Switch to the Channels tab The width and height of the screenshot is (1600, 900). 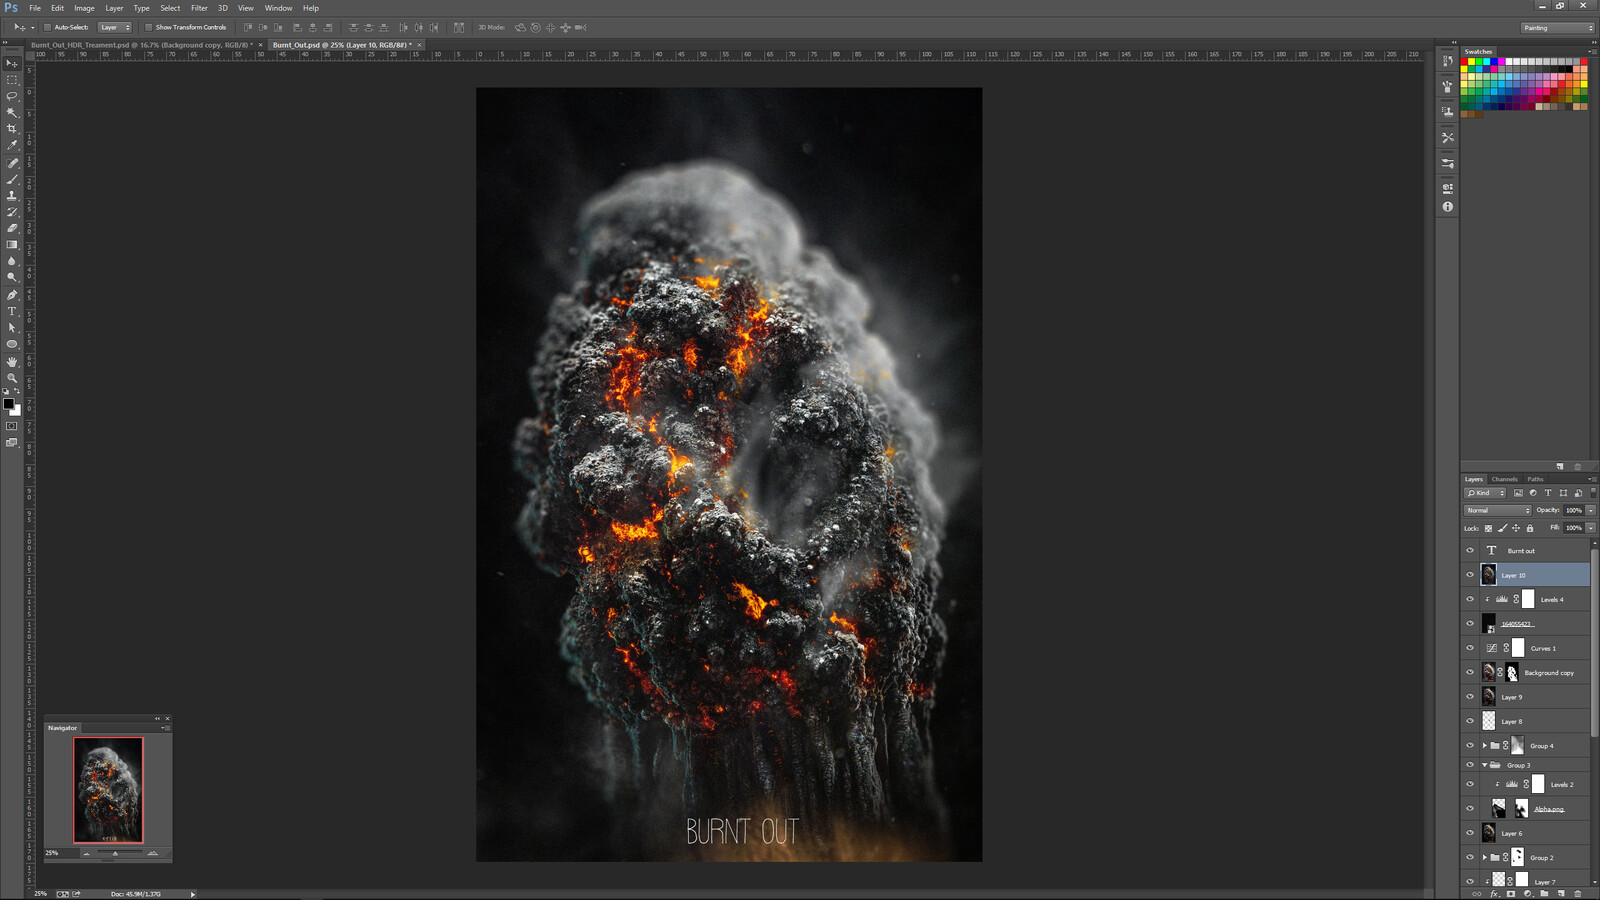click(1505, 479)
